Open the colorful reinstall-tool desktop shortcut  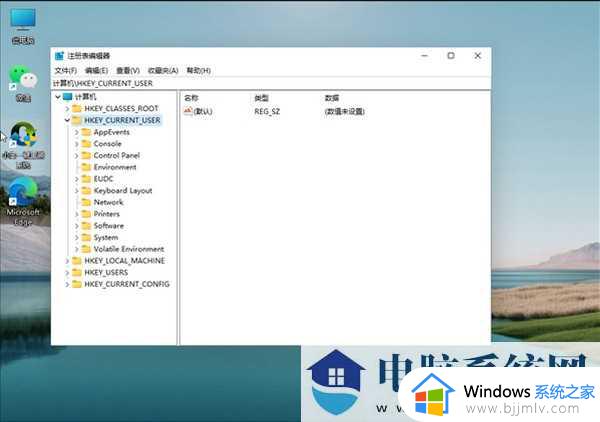pos(23,145)
